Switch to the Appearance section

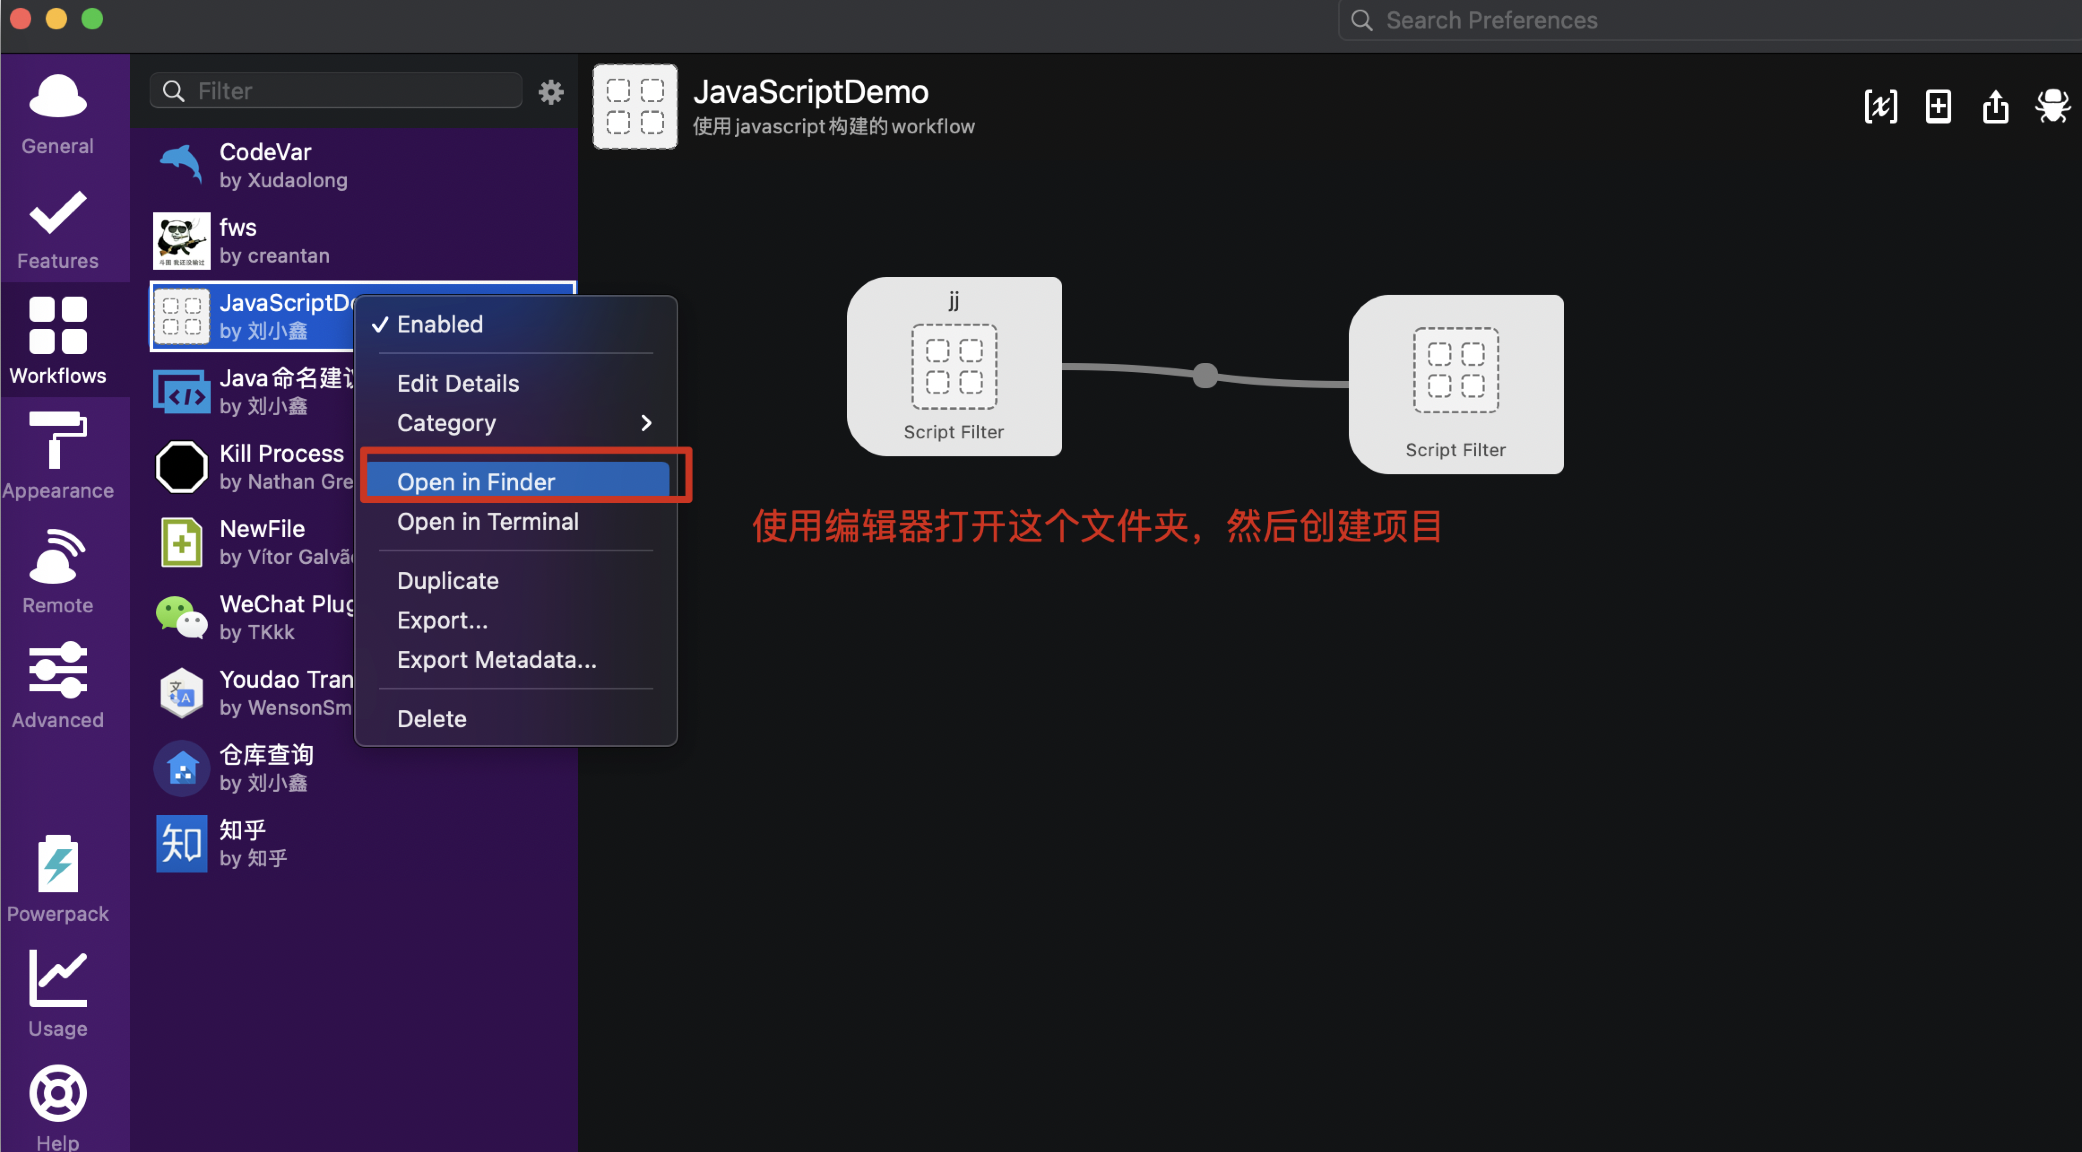click(58, 455)
